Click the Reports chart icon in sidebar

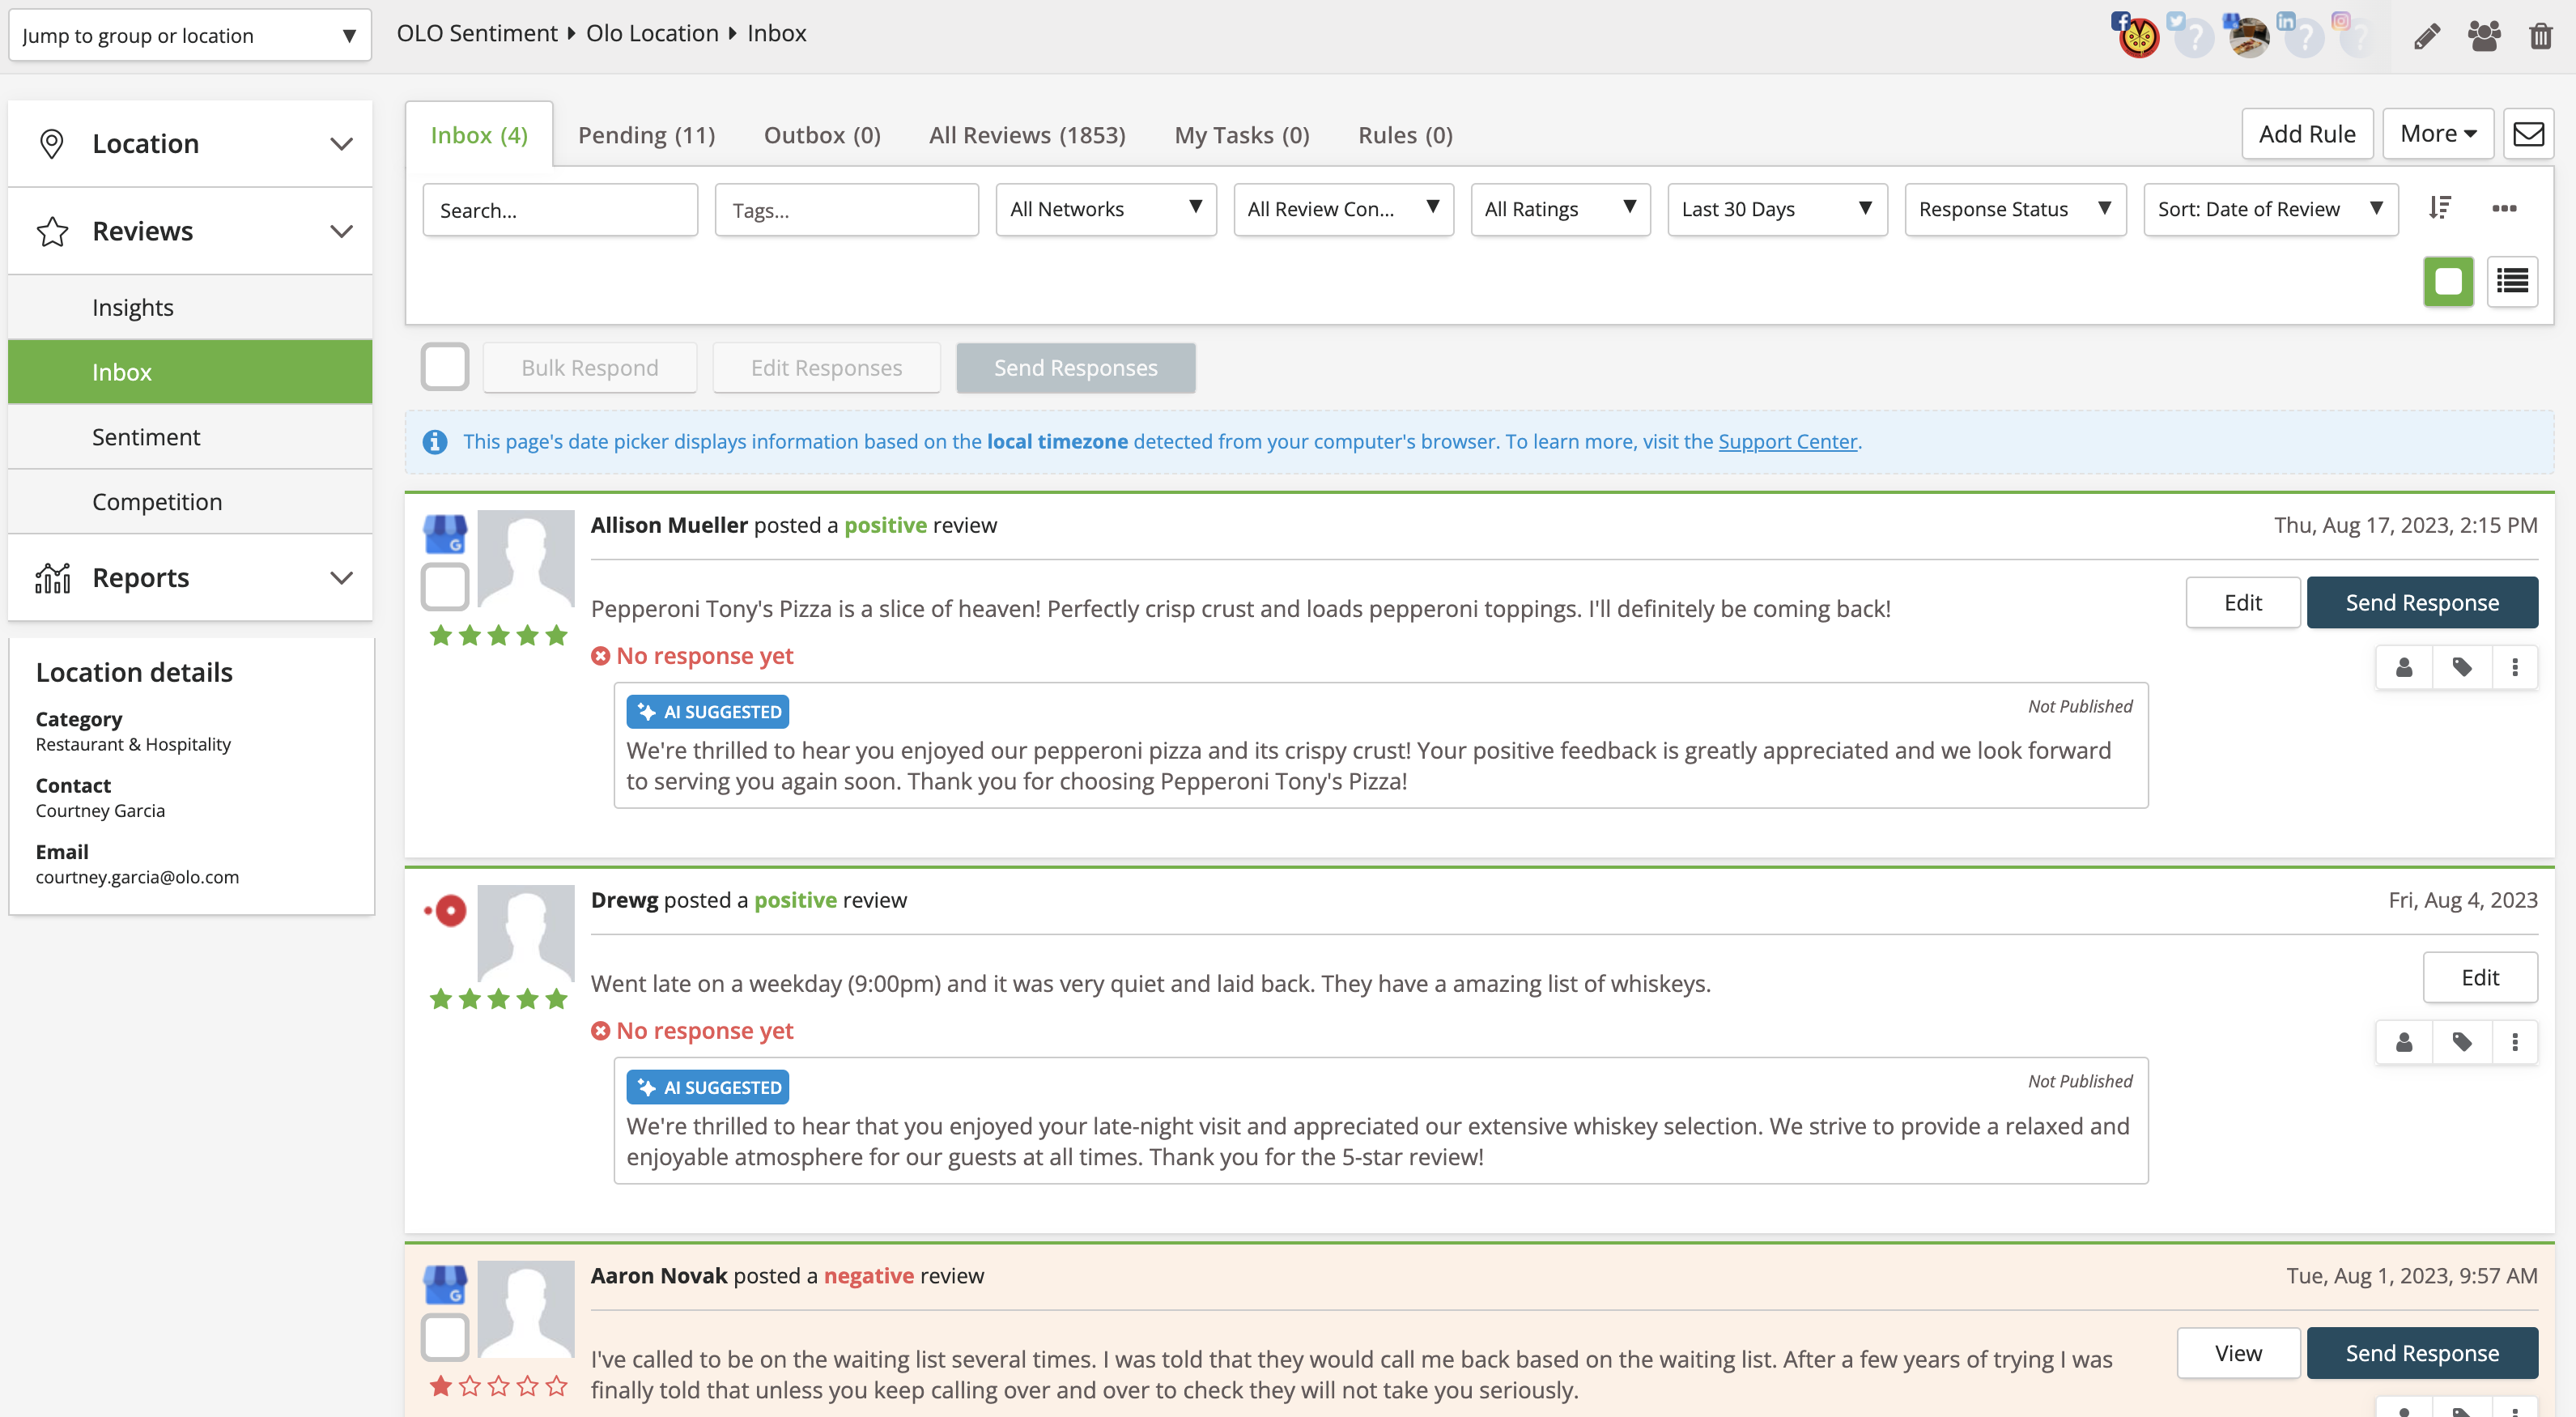tap(53, 578)
